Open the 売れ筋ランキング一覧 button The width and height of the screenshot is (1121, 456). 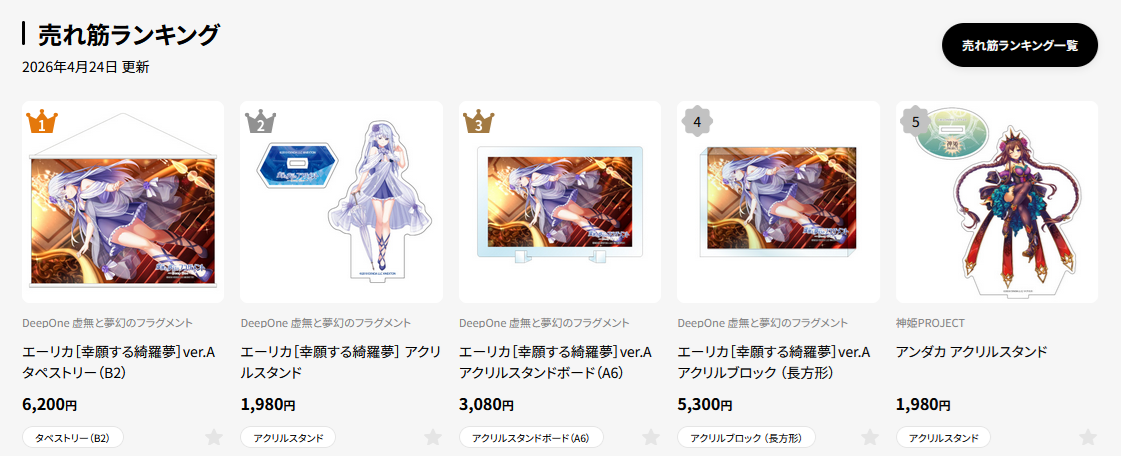point(1019,45)
